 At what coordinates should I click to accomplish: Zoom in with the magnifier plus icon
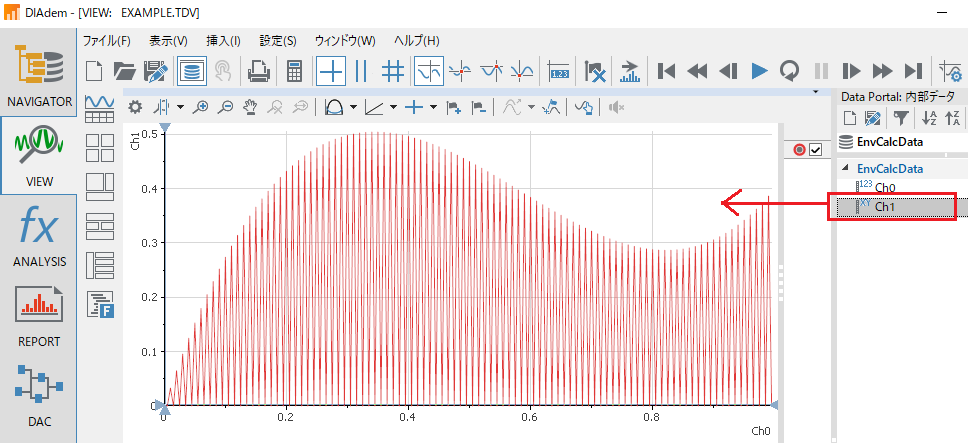coord(200,107)
